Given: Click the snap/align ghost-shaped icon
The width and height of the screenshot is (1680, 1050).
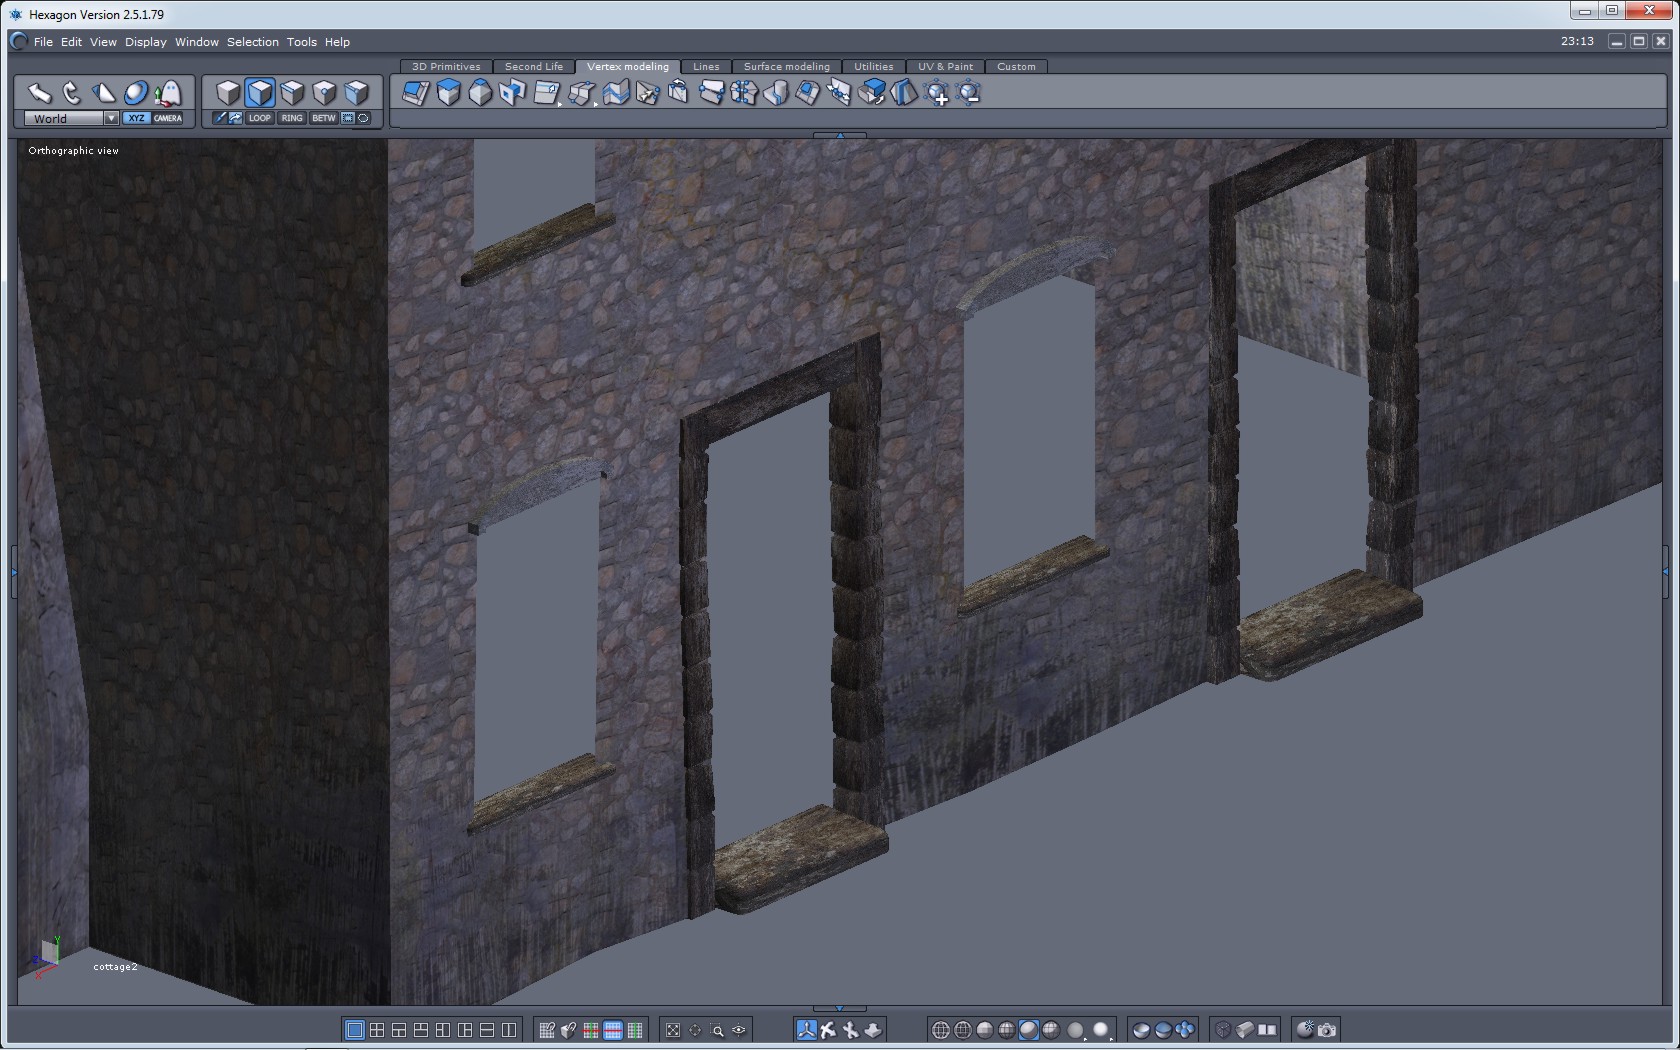Looking at the screenshot, I should coord(168,93).
